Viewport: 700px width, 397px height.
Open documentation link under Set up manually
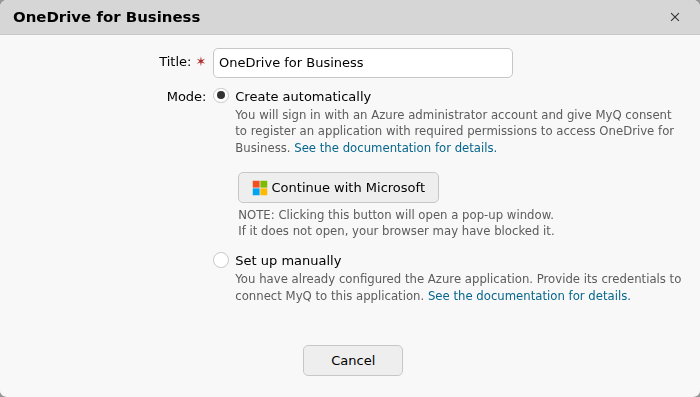529,296
